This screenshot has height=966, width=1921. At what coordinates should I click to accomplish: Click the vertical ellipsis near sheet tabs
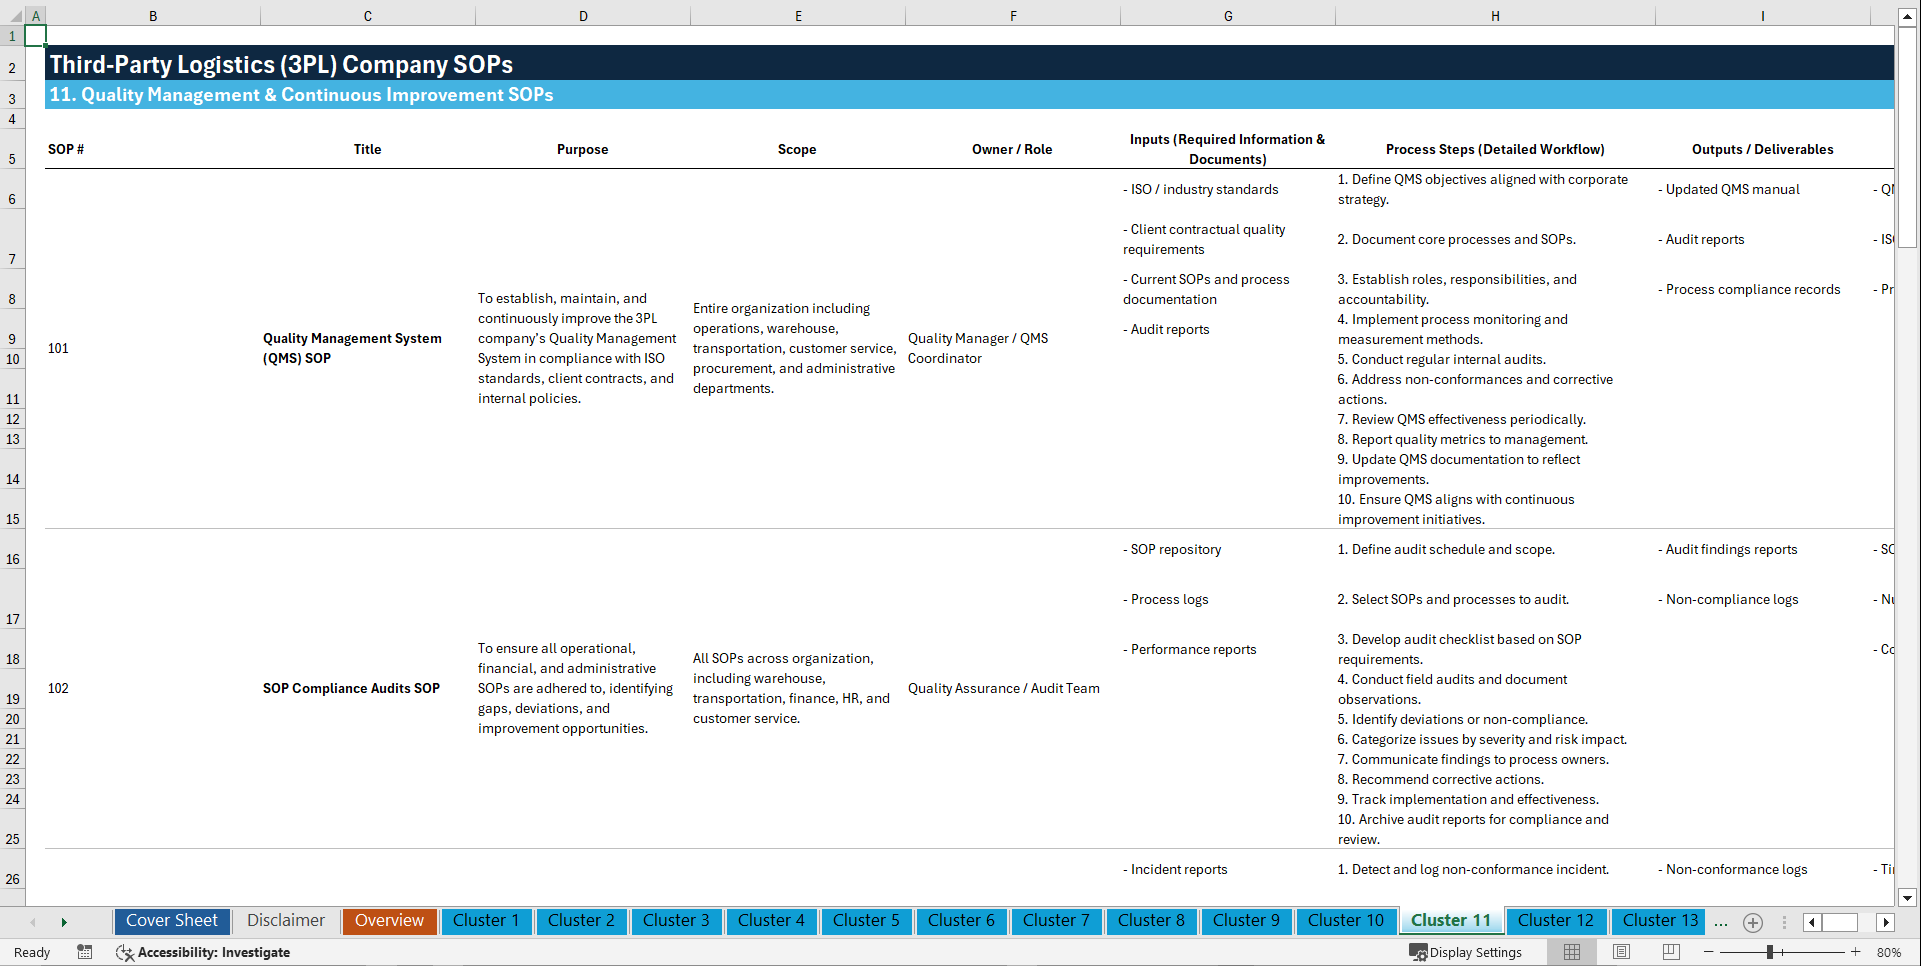(1784, 922)
